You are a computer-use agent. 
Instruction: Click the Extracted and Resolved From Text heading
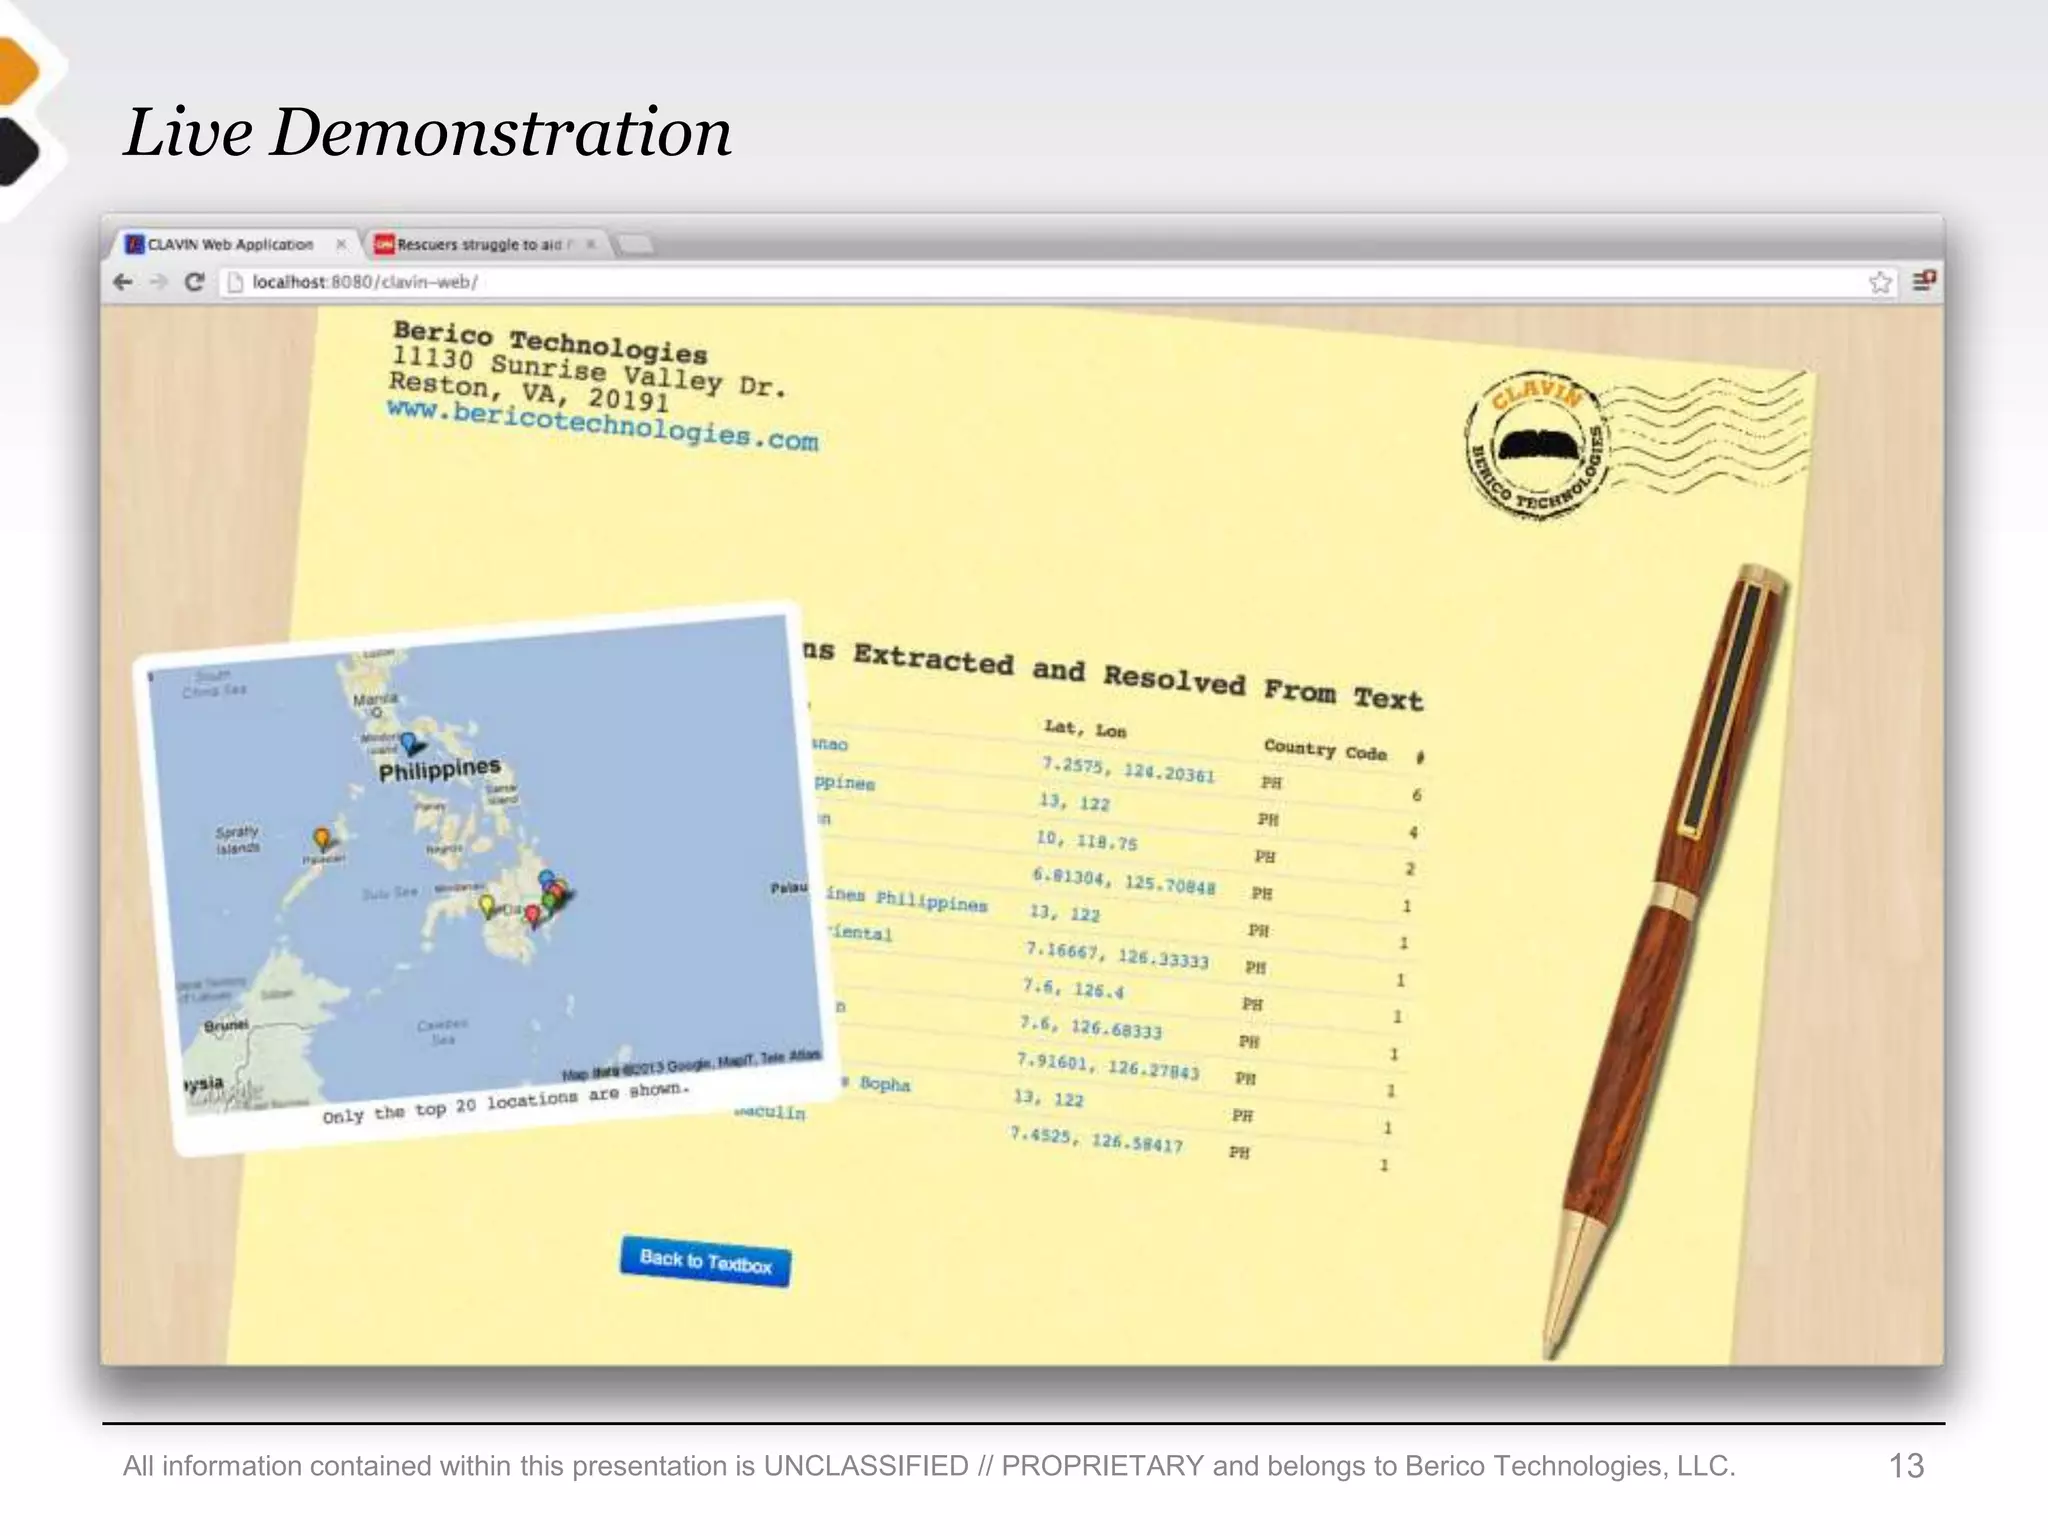click(1137, 679)
